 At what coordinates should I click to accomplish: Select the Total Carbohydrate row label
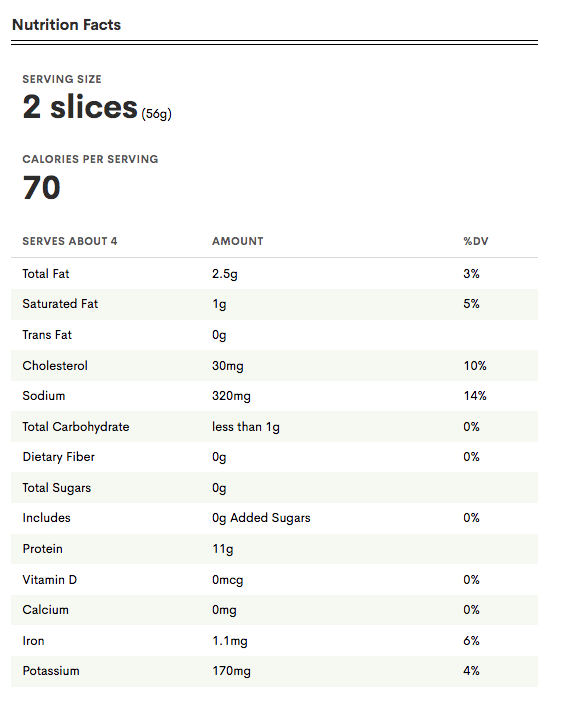pos(76,427)
